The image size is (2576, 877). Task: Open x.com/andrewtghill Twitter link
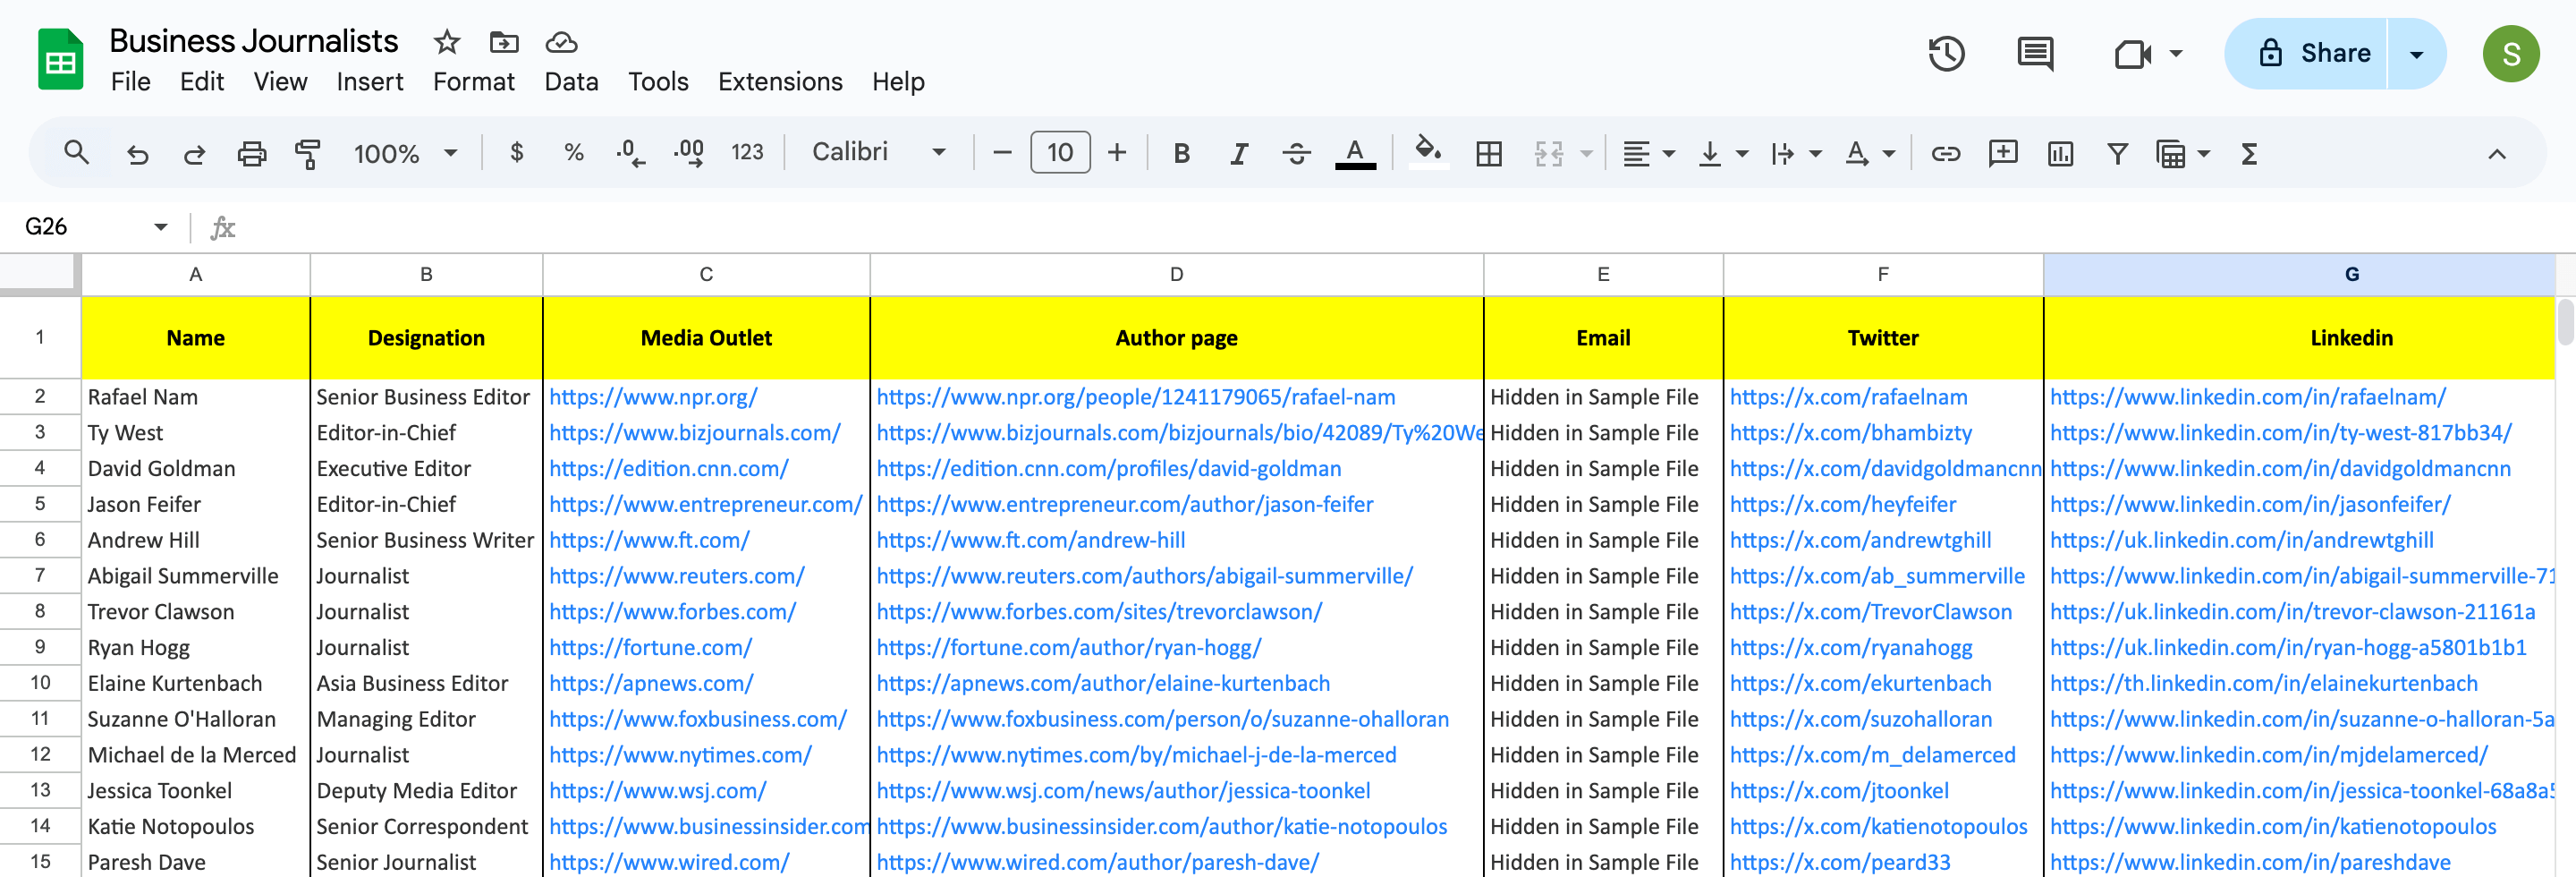click(1860, 540)
